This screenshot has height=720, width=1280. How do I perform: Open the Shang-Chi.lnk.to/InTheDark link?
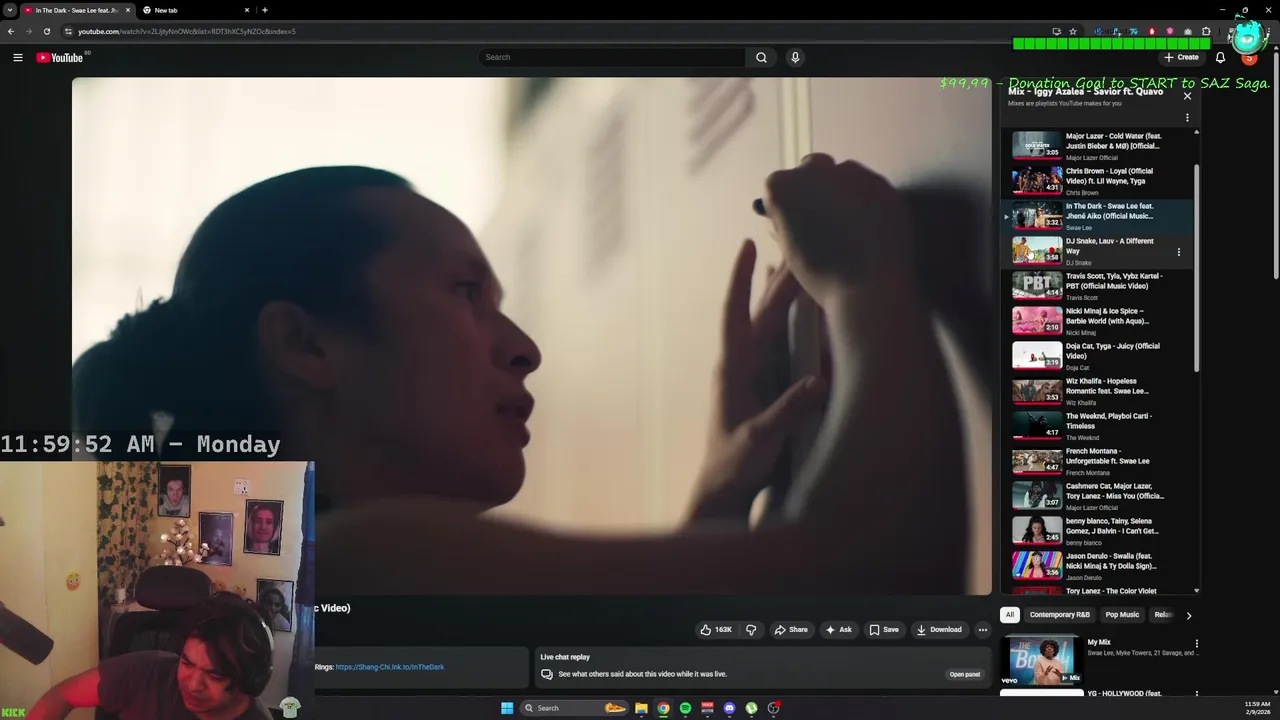pyautogui.click(x=390, y=667)
